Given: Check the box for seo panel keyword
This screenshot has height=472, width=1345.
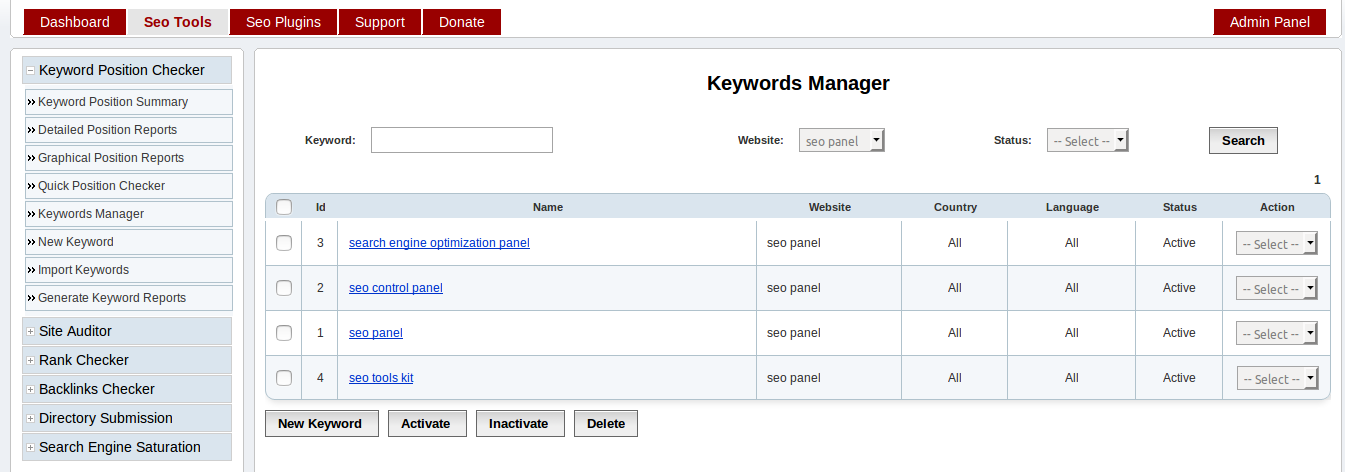Looking at the screenshot, I should tap(284, 333).
